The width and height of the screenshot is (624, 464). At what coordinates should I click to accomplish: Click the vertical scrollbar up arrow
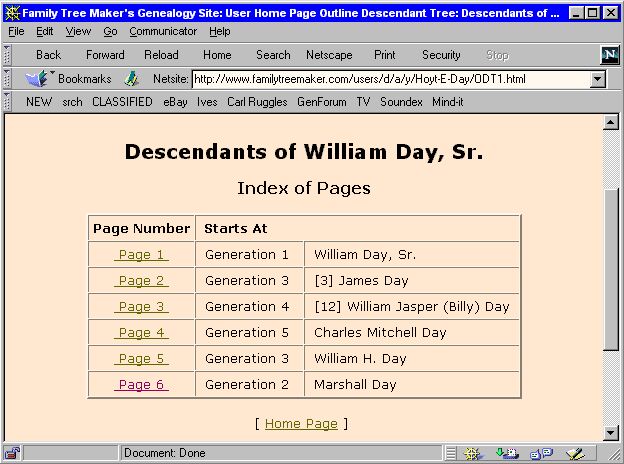(x=611, y=122)
